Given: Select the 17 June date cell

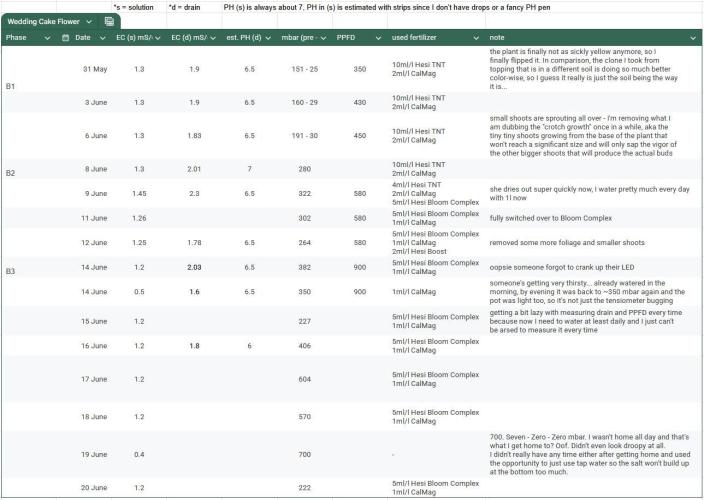Looking at the screenshot, I should [x=94, y=379].
